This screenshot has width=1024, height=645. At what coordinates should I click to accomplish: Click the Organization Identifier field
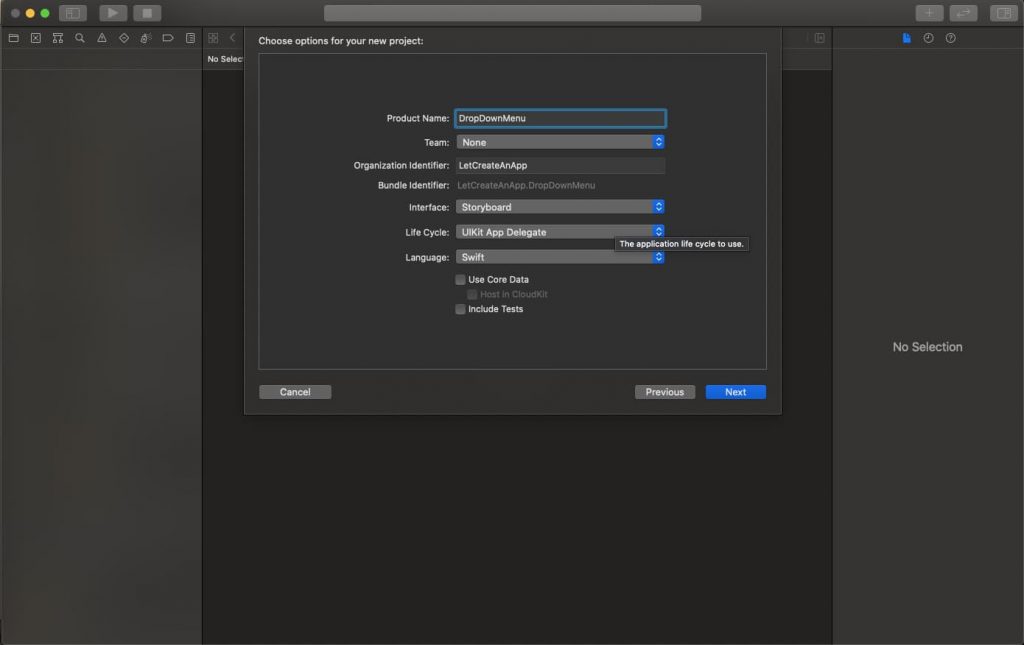(560, 165)
